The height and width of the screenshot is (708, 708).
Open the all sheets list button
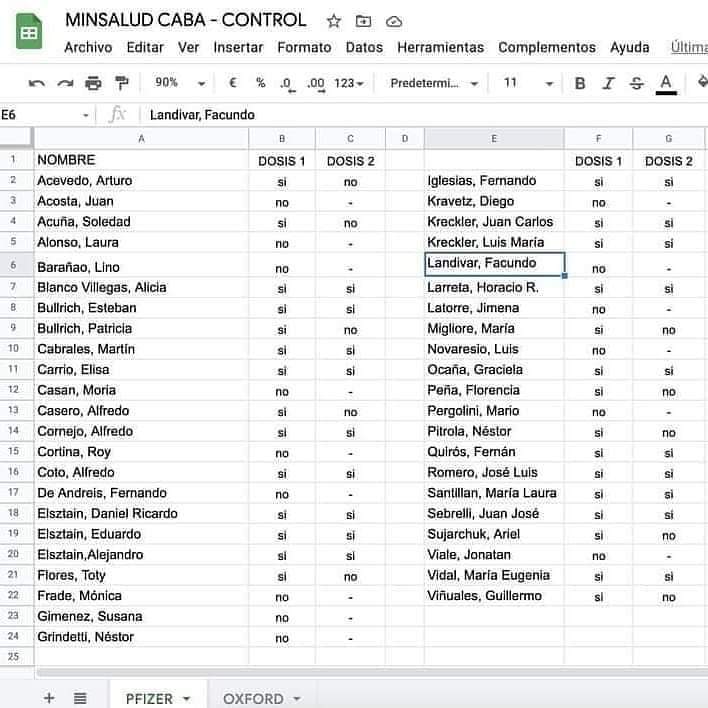[x=80, y=698]
